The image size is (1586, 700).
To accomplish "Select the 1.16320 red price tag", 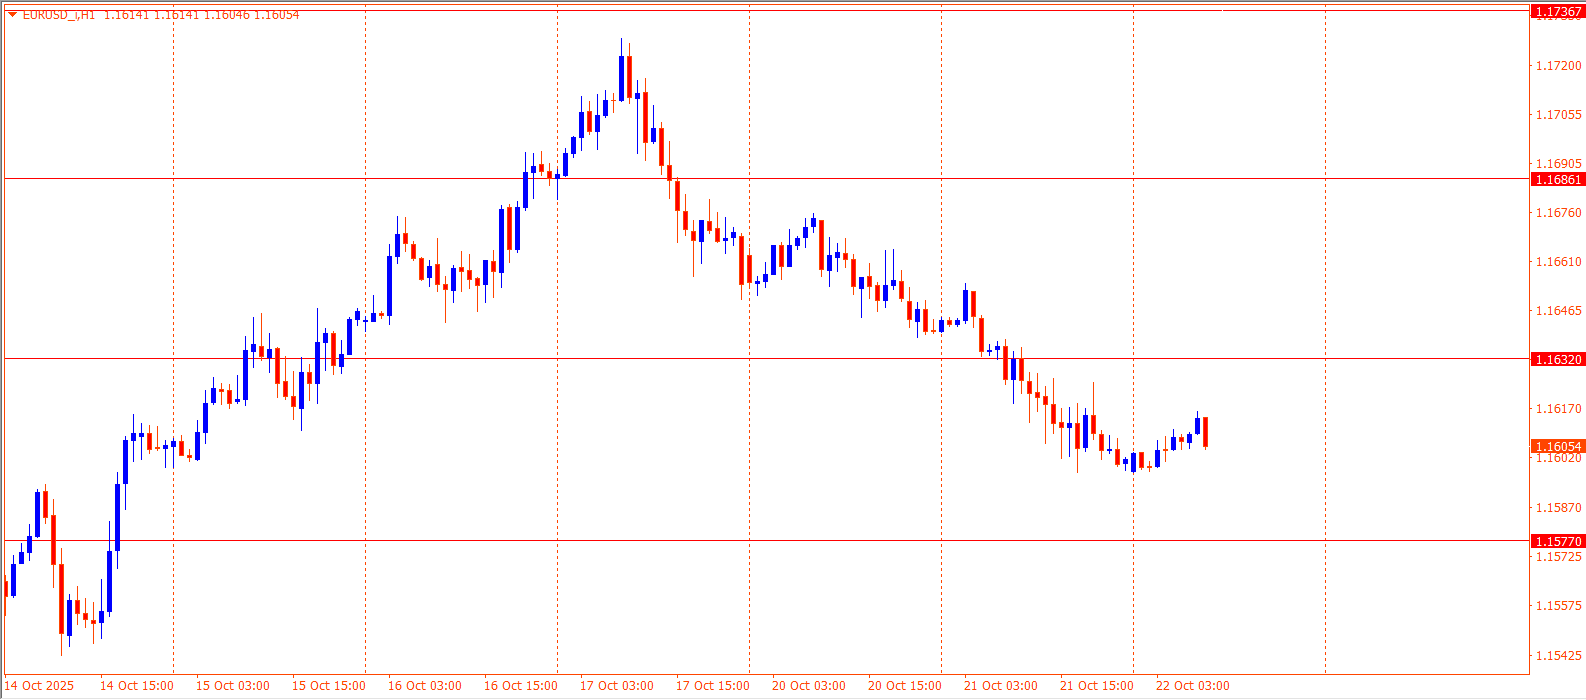I will click(1557, 359).
